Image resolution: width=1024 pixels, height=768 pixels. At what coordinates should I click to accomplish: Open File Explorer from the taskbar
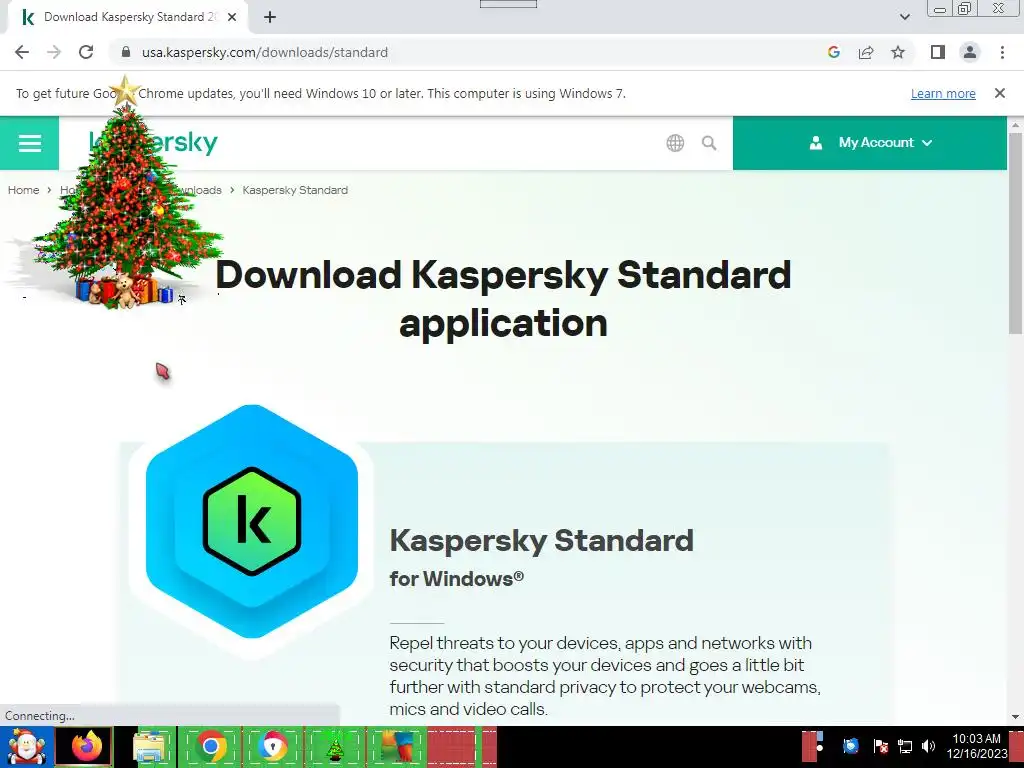click(x=150, y=746)
